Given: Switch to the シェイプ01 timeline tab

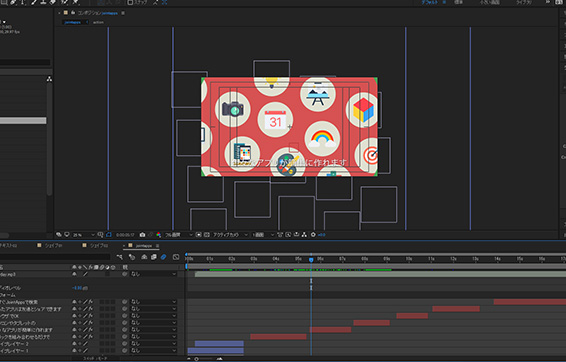Looking at the screenshot, I should 53,246.
